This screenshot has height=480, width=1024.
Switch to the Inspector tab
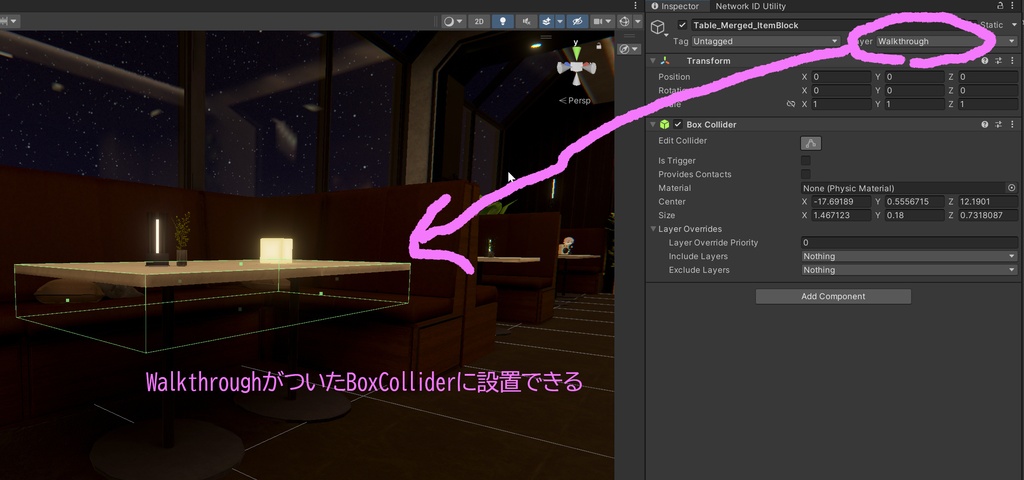pos(675,6)
